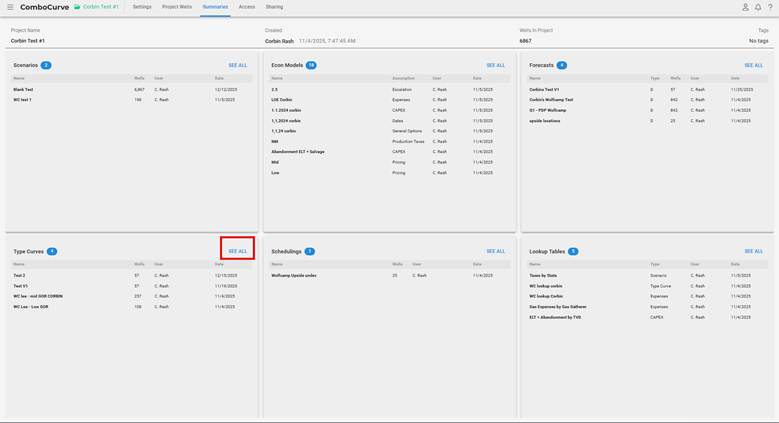Image resolution: width=779 pixels, height=423 pixels.
Task: Open the hamburger navigation menu
Action: (x=10, y=7)
